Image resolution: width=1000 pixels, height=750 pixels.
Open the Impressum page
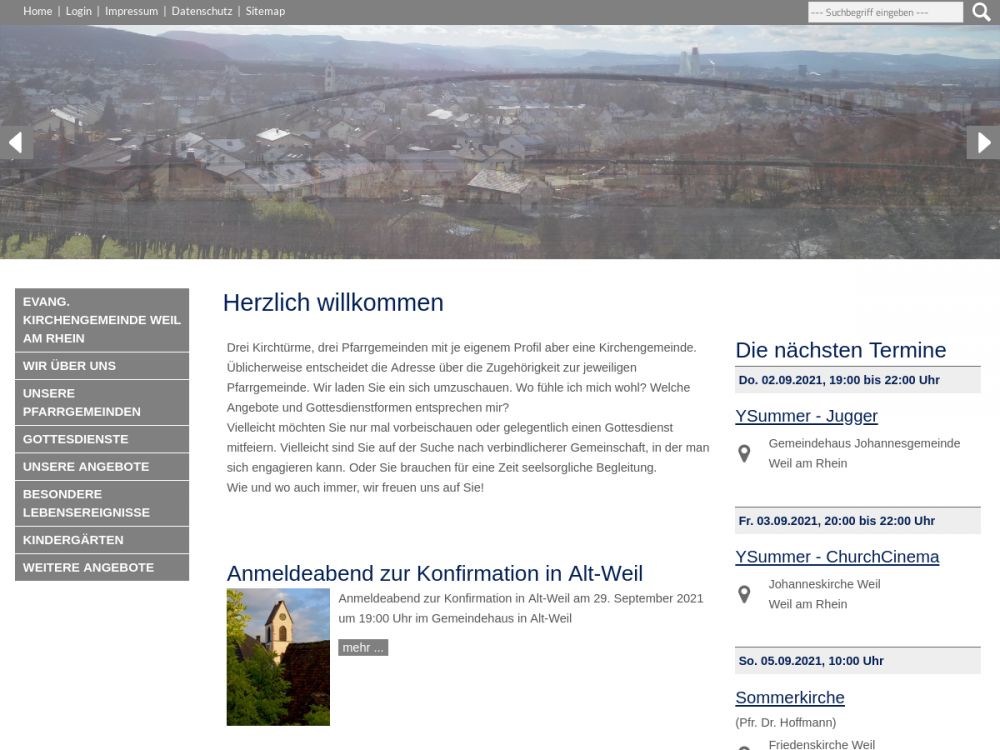tap(131, 11)
